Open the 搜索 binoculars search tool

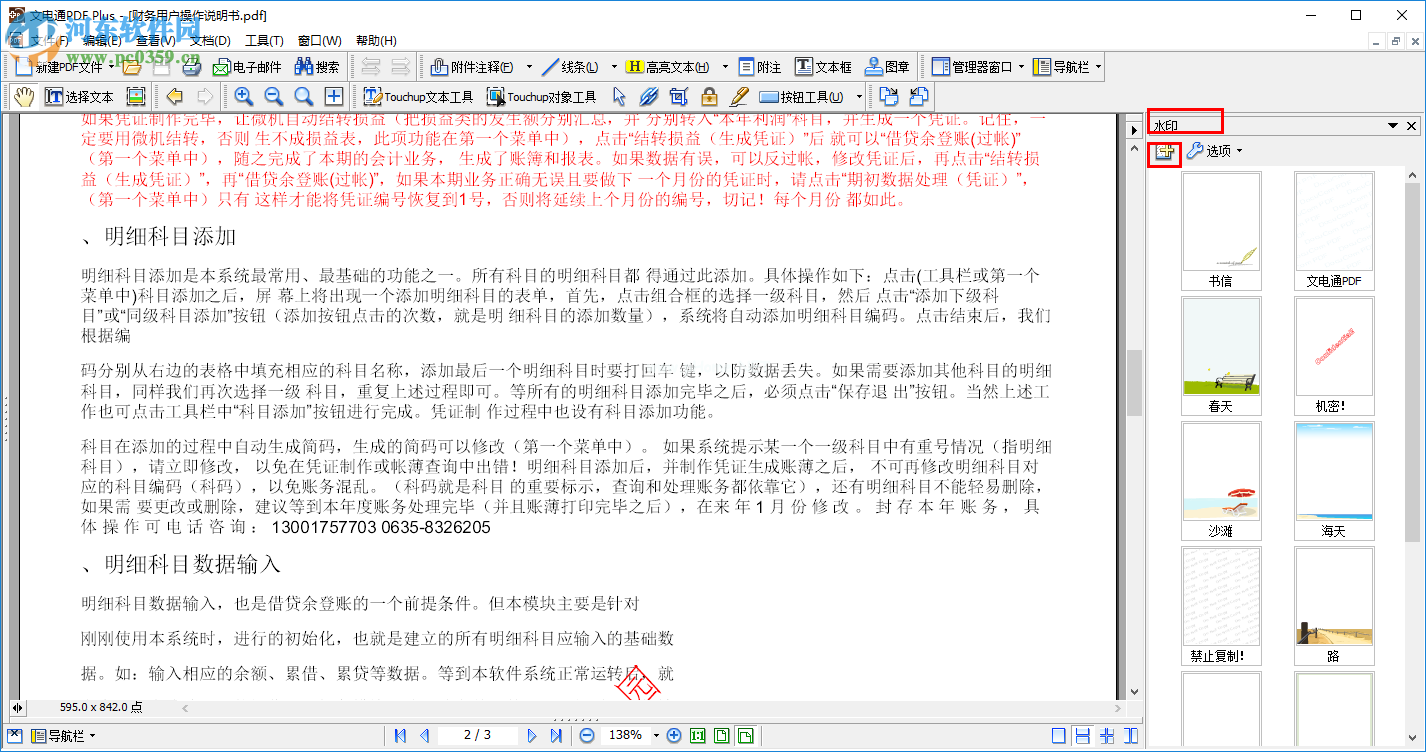(317, 67)
